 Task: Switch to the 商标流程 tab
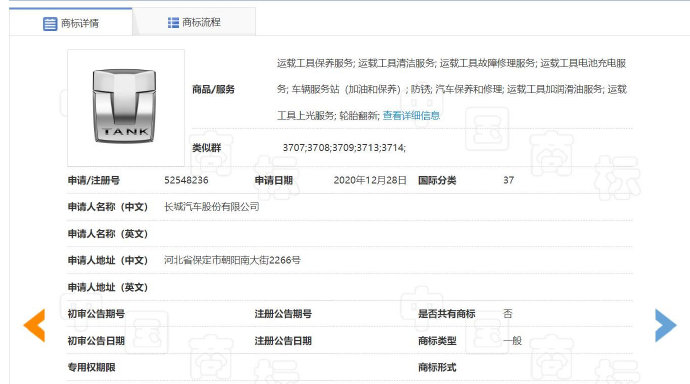coord(194,22)
